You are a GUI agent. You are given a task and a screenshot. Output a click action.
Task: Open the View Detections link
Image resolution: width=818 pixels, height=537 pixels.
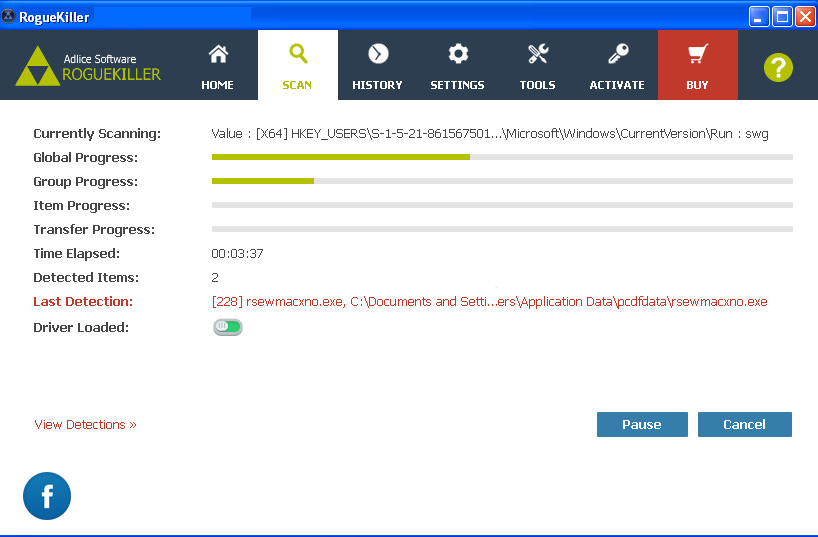tap(86, 425)
